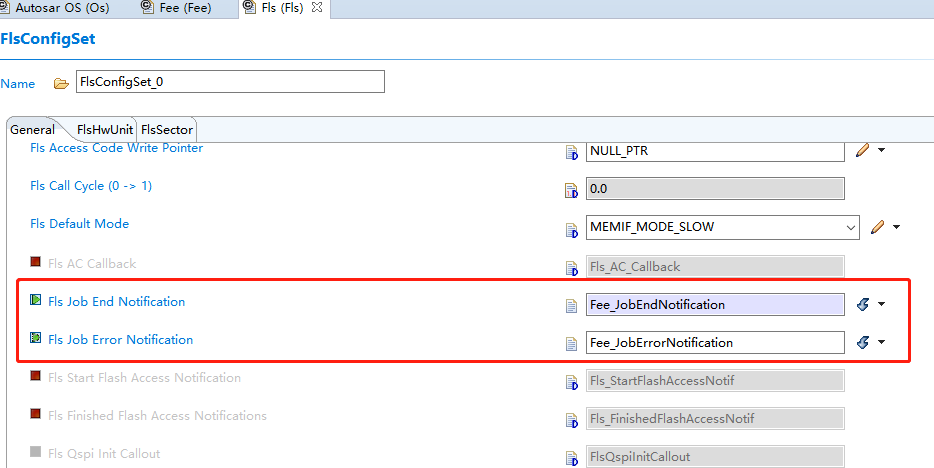This screenshot has height=468, width=934.
Task: Click the Fls_StartFlashAccessNotif field
Action: pos(715,380)
